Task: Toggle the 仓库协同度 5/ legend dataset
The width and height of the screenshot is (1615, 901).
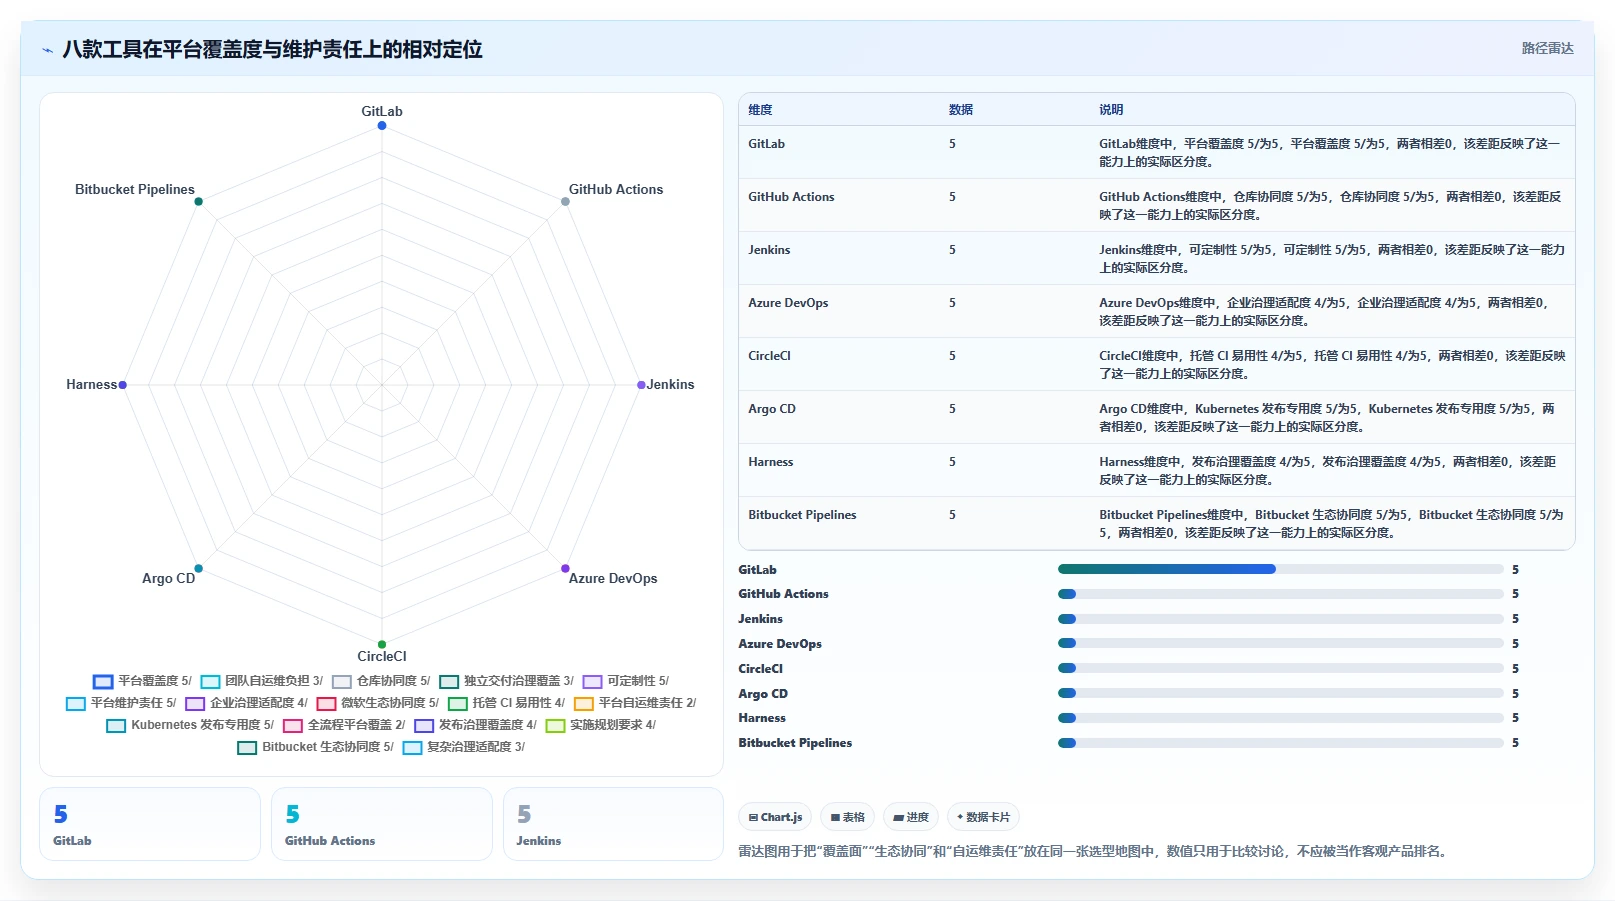Action: pos(381,681)
